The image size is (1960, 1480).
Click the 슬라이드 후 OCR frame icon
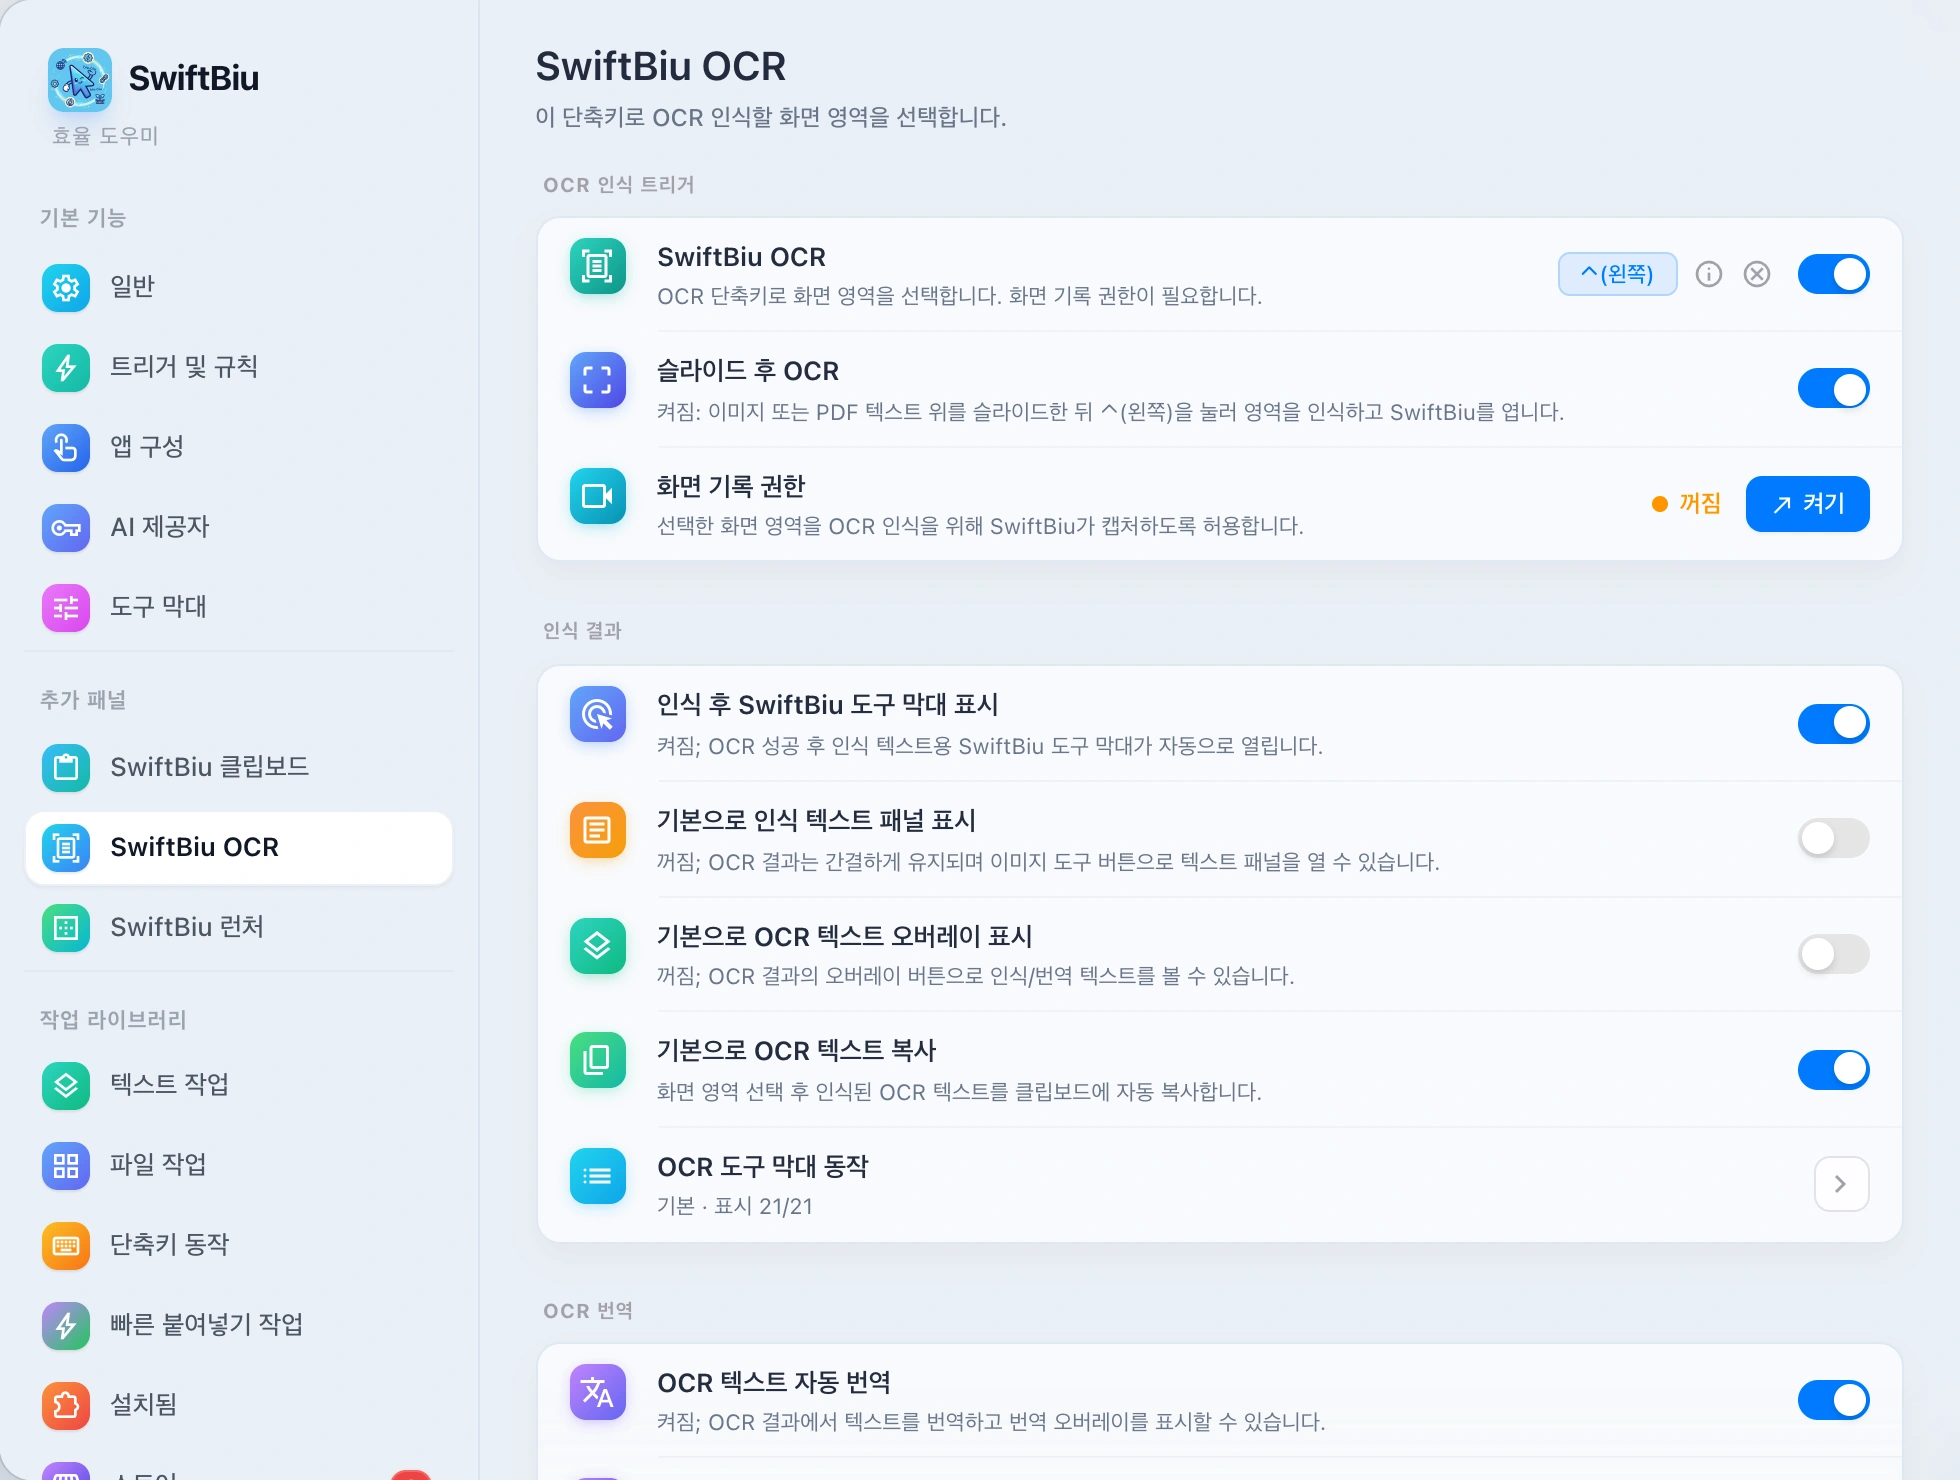[598, 380]
